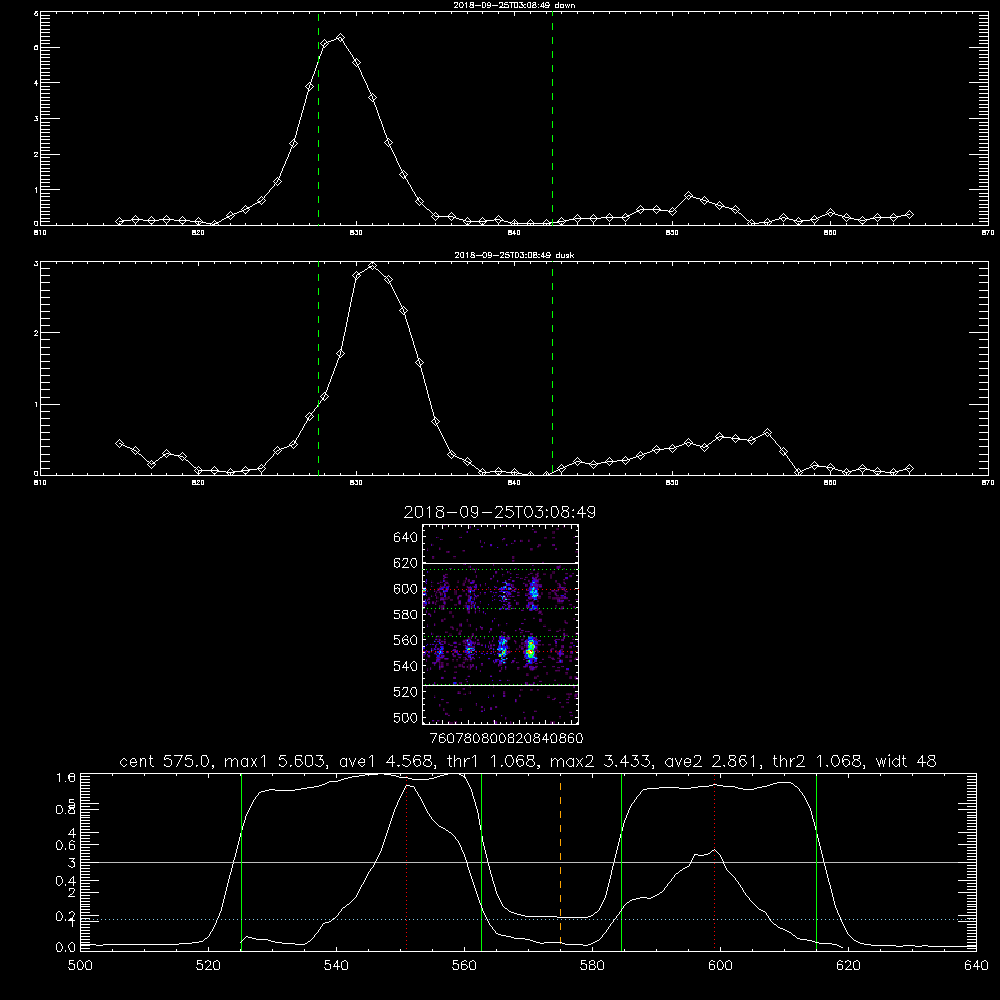1000x1000 pixels.
Task: Click x-axis label 620 of the bottom plot
Action: coord(848,966)
